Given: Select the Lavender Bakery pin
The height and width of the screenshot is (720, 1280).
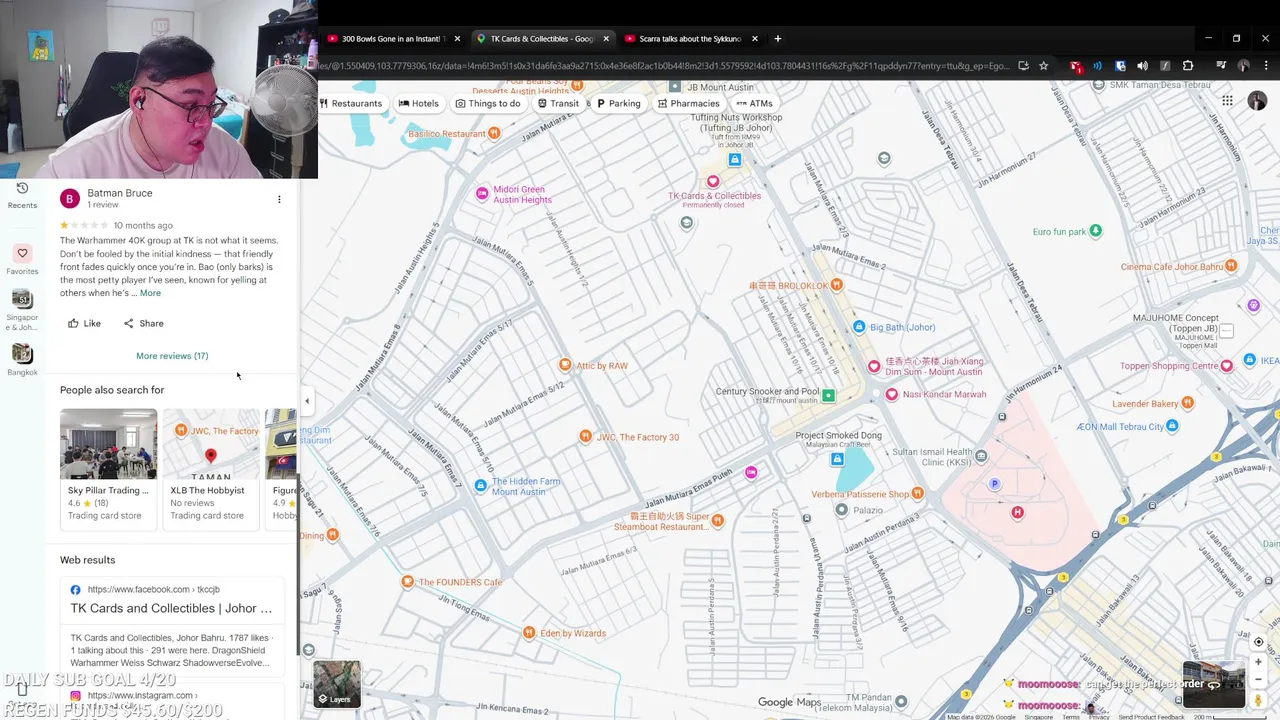Looking at the screenshot, I should click(x=1187, y=403).
